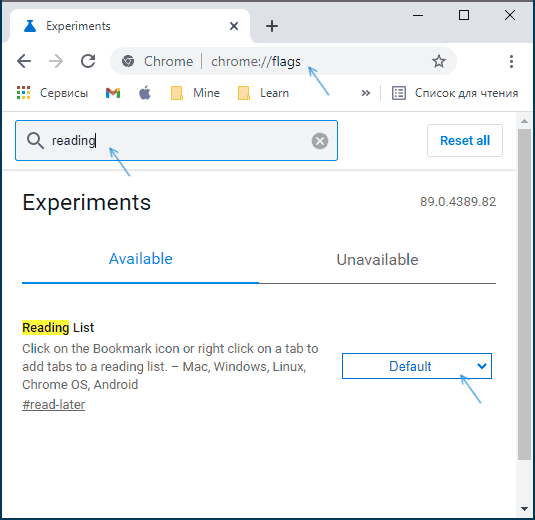Open the Gmail bookmark icon
Screen dimensions: 535x520
pyautogui.click(x=113, y=93)
